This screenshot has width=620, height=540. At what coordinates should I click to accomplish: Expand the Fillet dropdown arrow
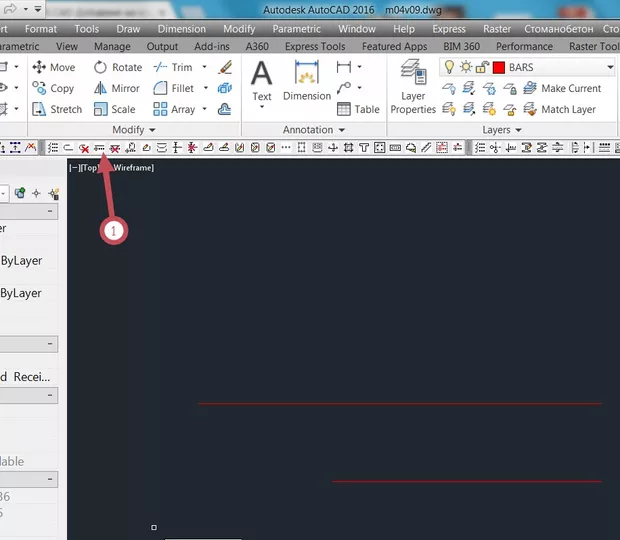206,88
